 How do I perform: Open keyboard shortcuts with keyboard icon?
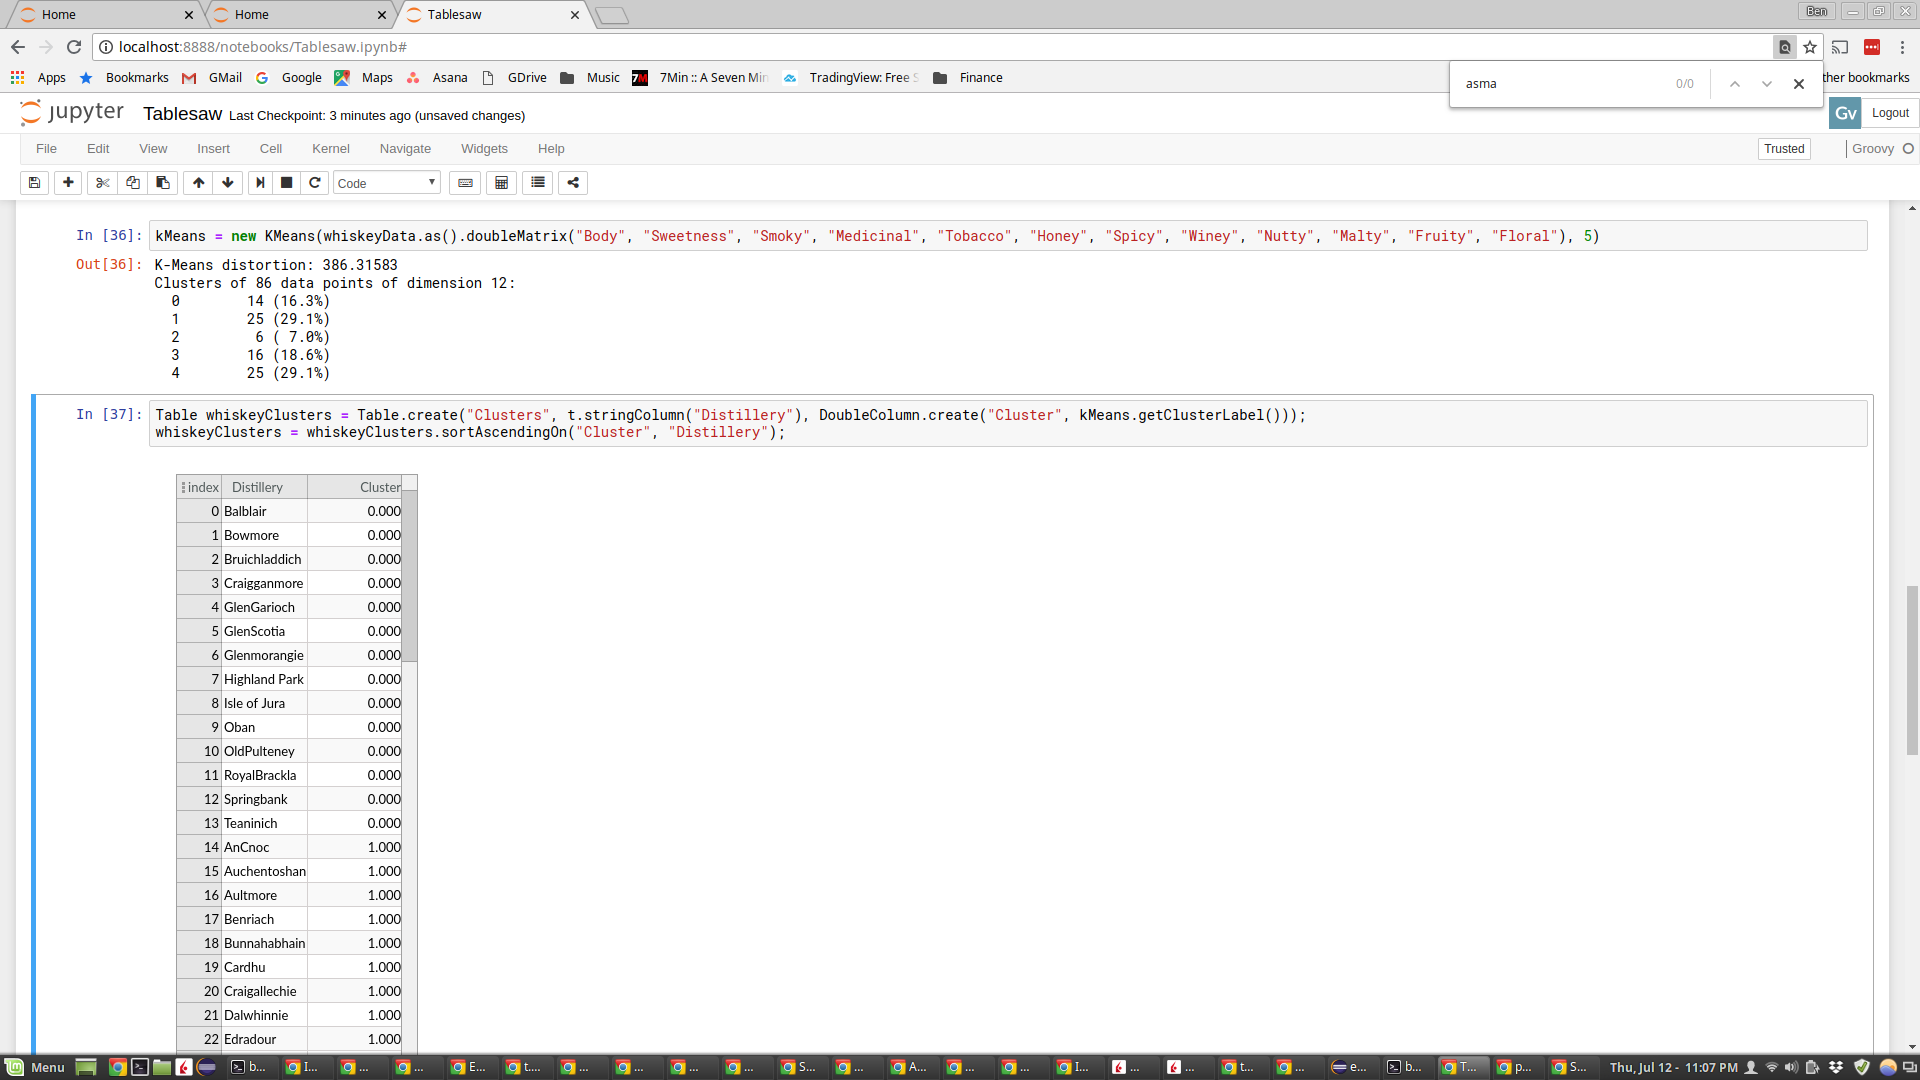[465, 183]
